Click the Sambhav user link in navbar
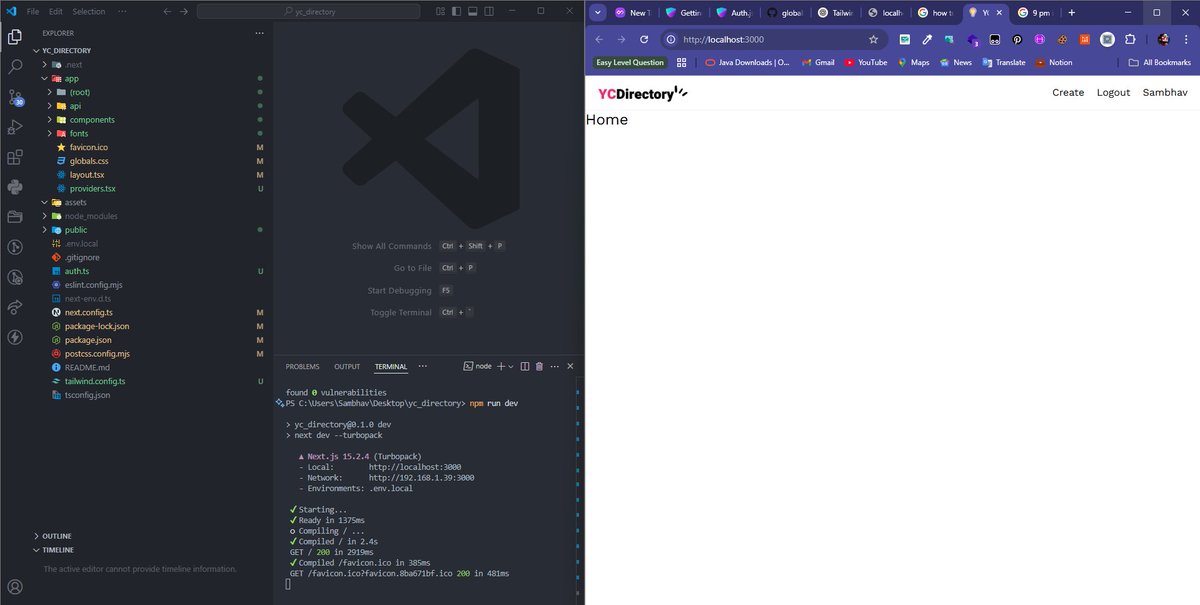The height and width of the screenshot is (605, 1200). tap(1165, 92)
